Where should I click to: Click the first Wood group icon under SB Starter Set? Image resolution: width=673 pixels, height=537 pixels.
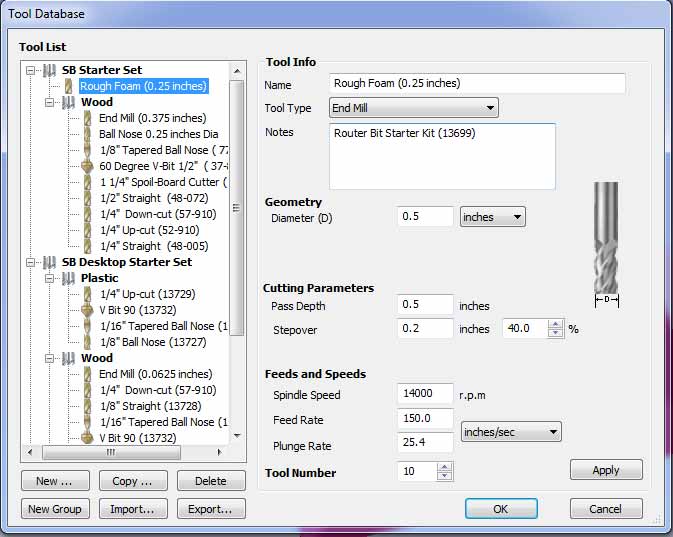[x=68, y=102]
